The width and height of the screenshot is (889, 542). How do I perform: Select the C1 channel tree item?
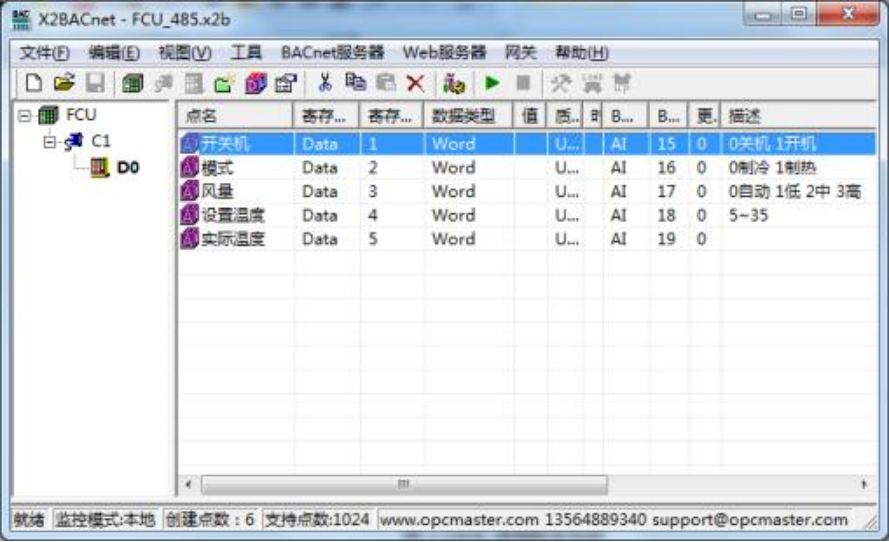[101, 141]
